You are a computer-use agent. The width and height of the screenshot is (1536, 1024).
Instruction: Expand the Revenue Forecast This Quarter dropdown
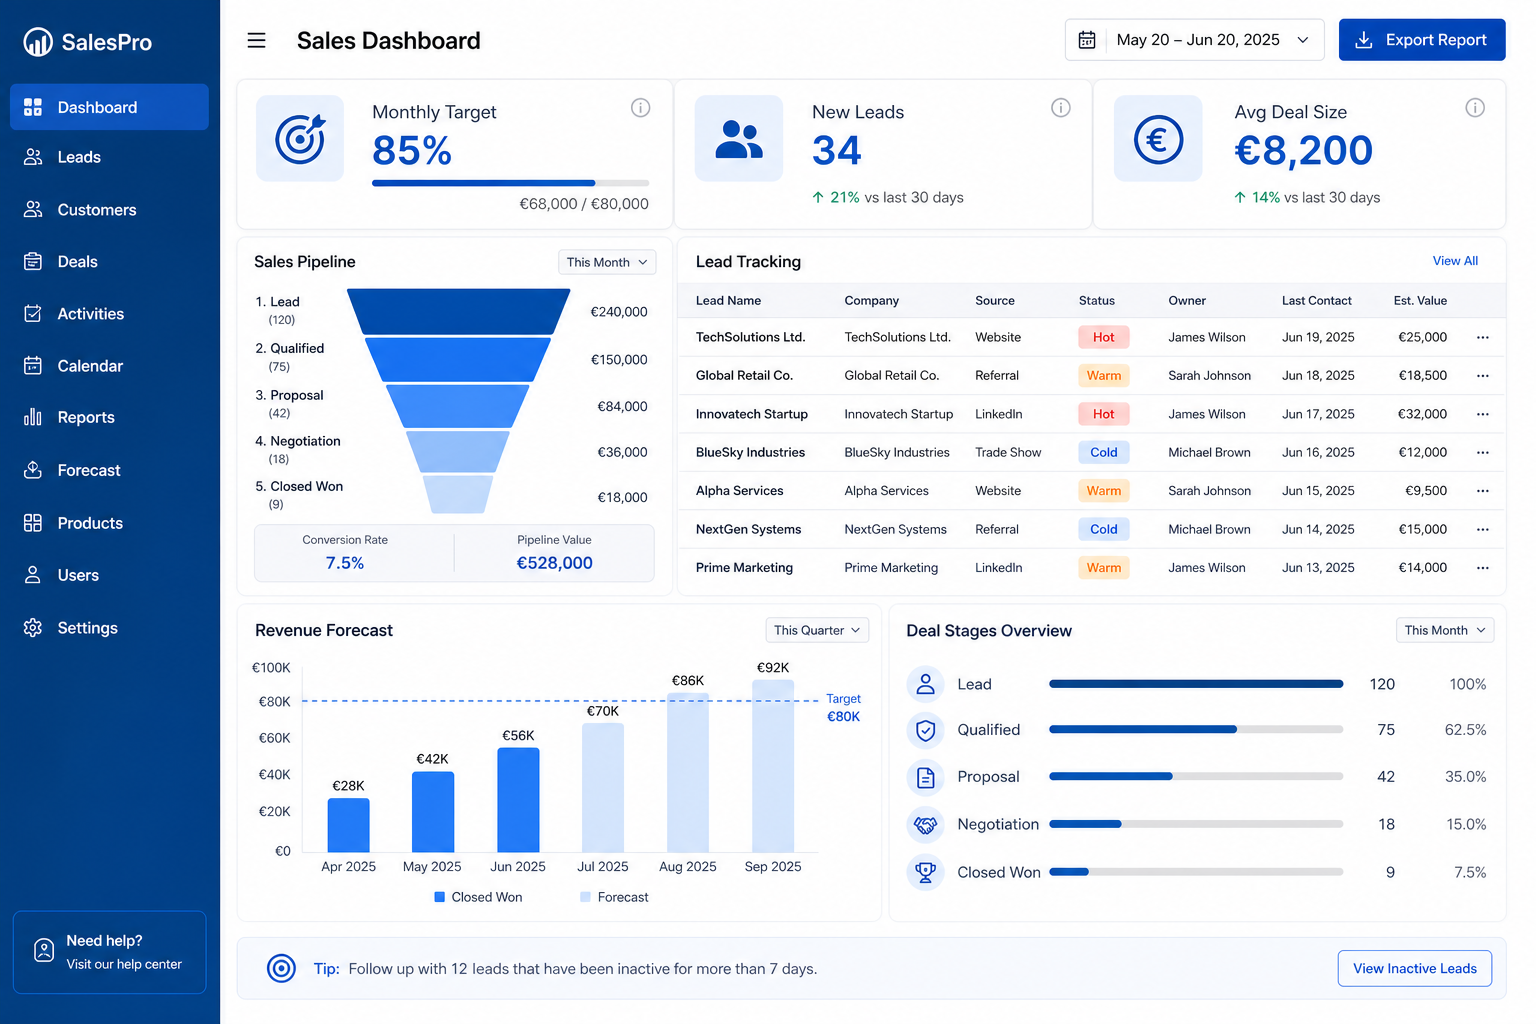817,630
